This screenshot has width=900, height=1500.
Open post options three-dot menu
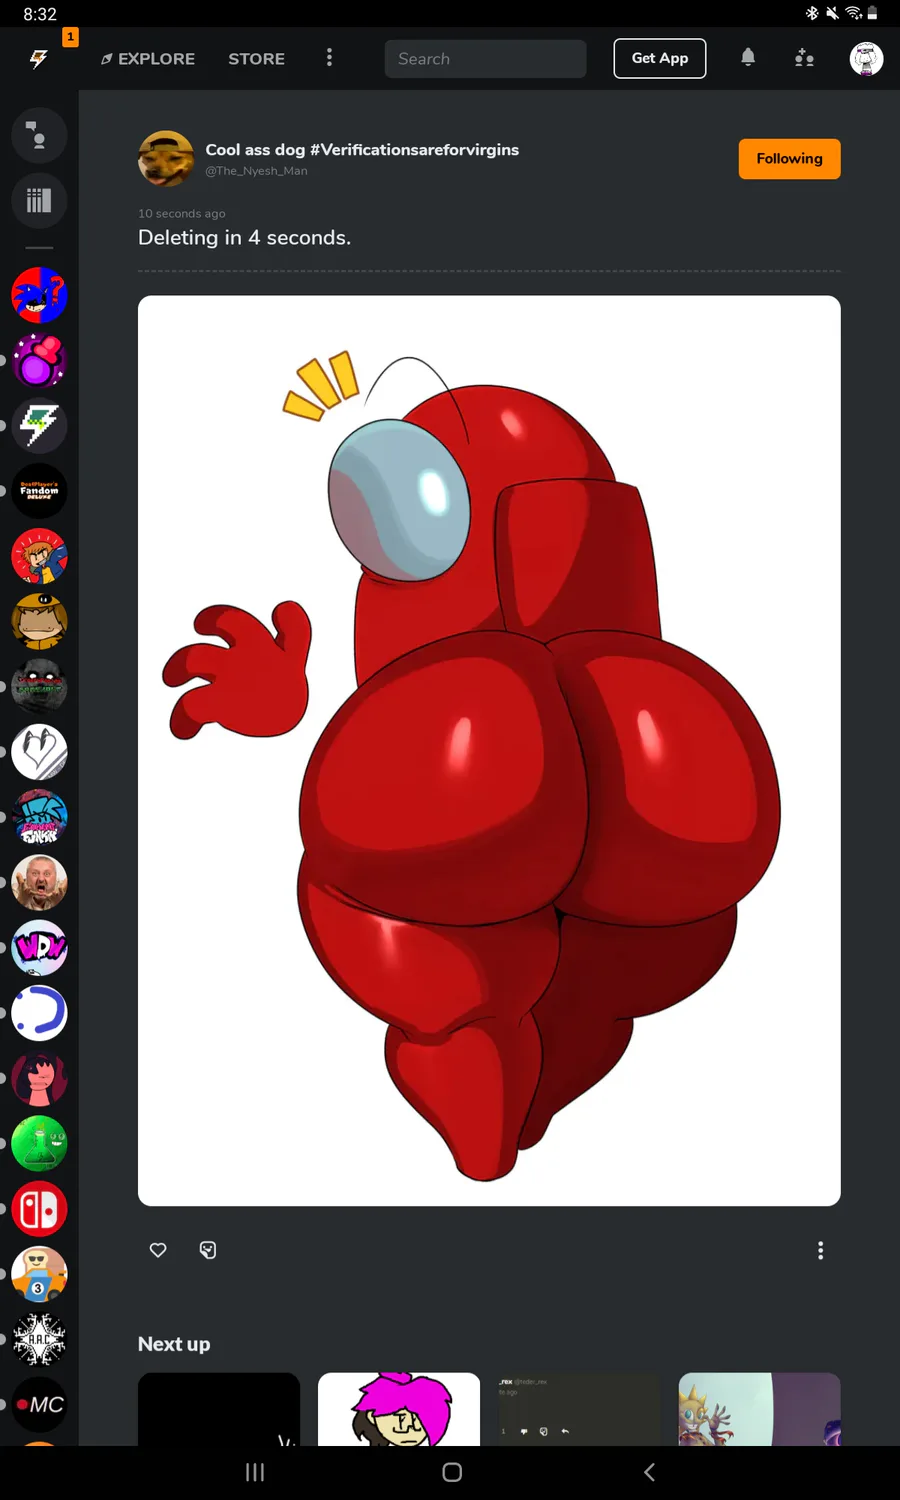(821, 1250)
